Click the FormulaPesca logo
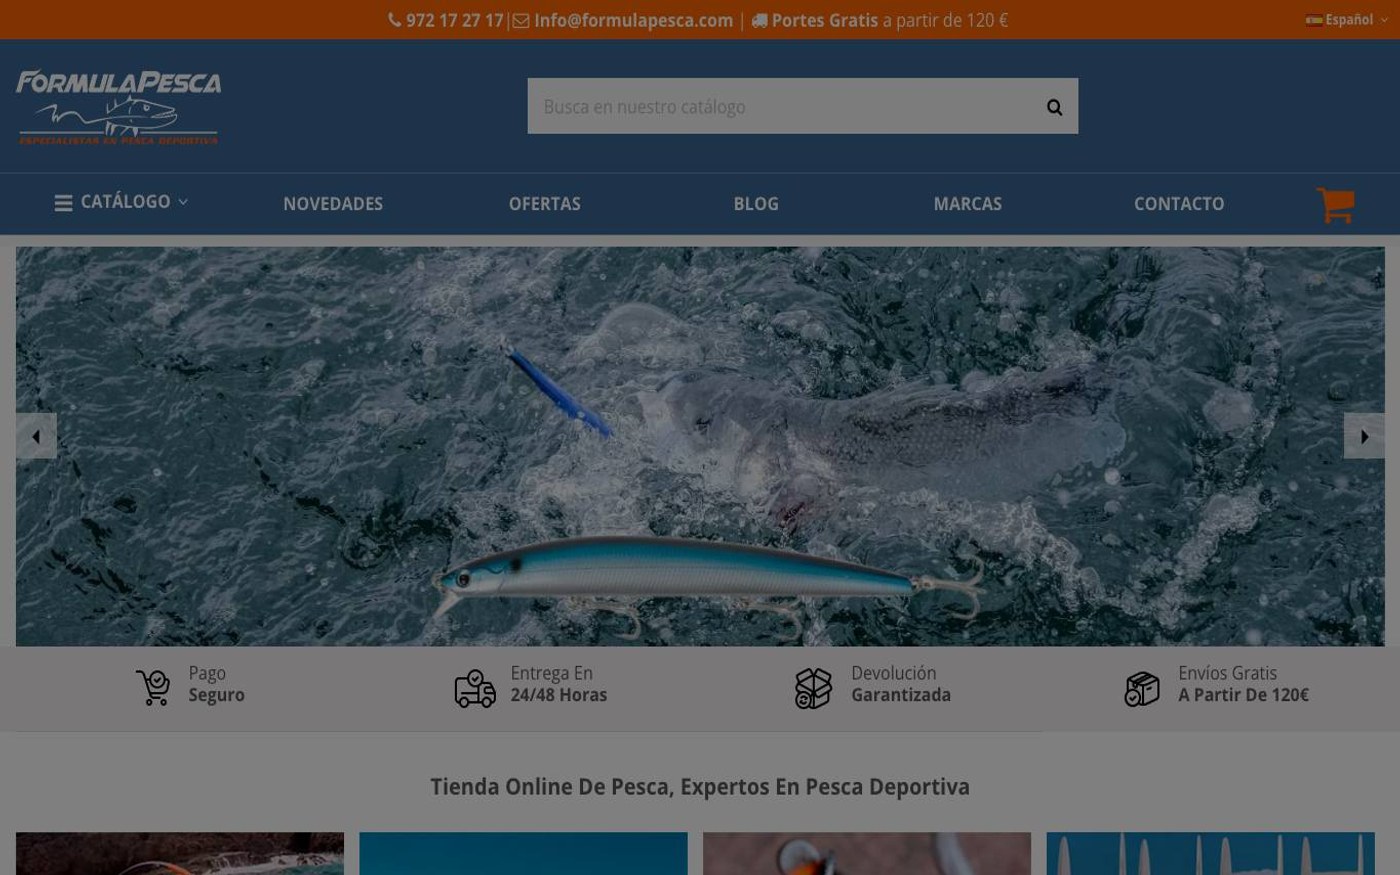Image resolution: width=1400 pixels, height=875 pixels. click(118, 107)
